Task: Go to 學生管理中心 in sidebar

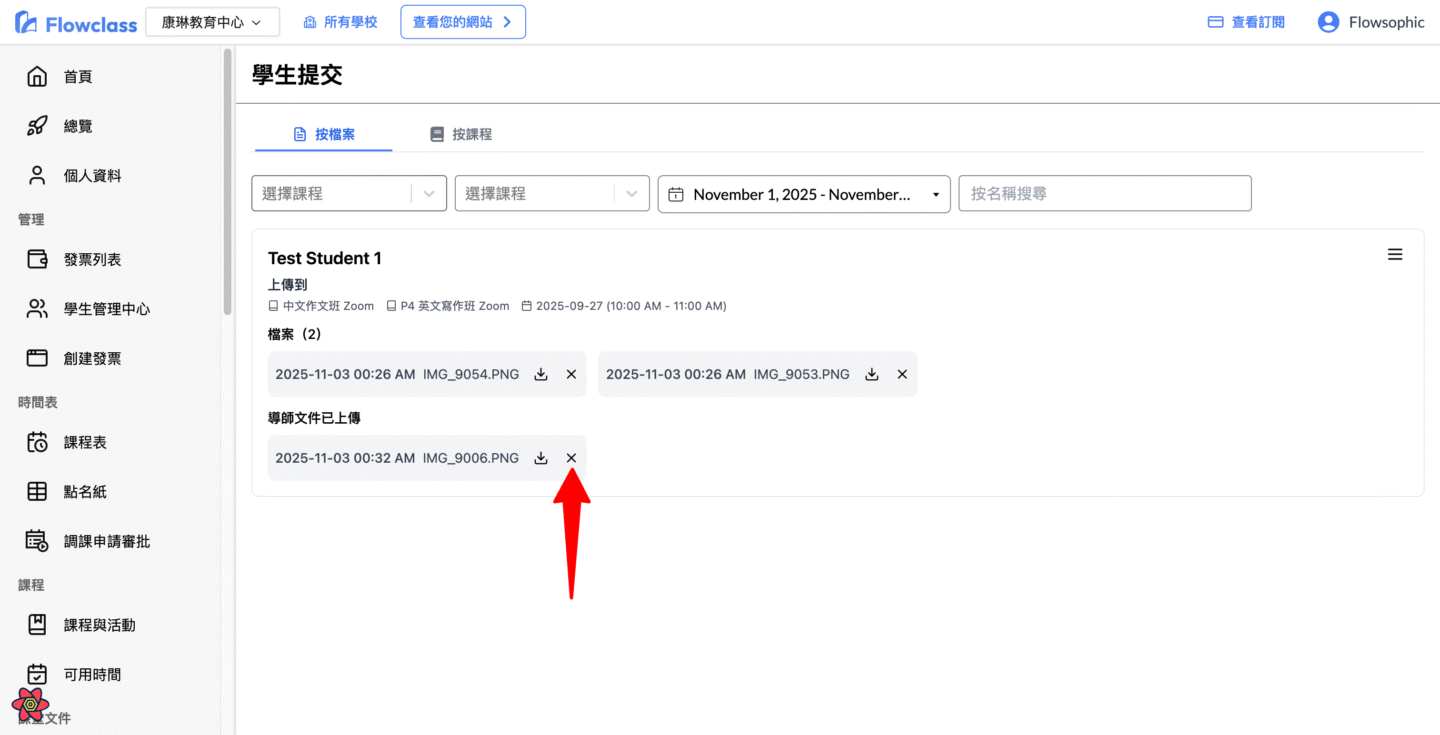Action: click(x=106, y=309)
